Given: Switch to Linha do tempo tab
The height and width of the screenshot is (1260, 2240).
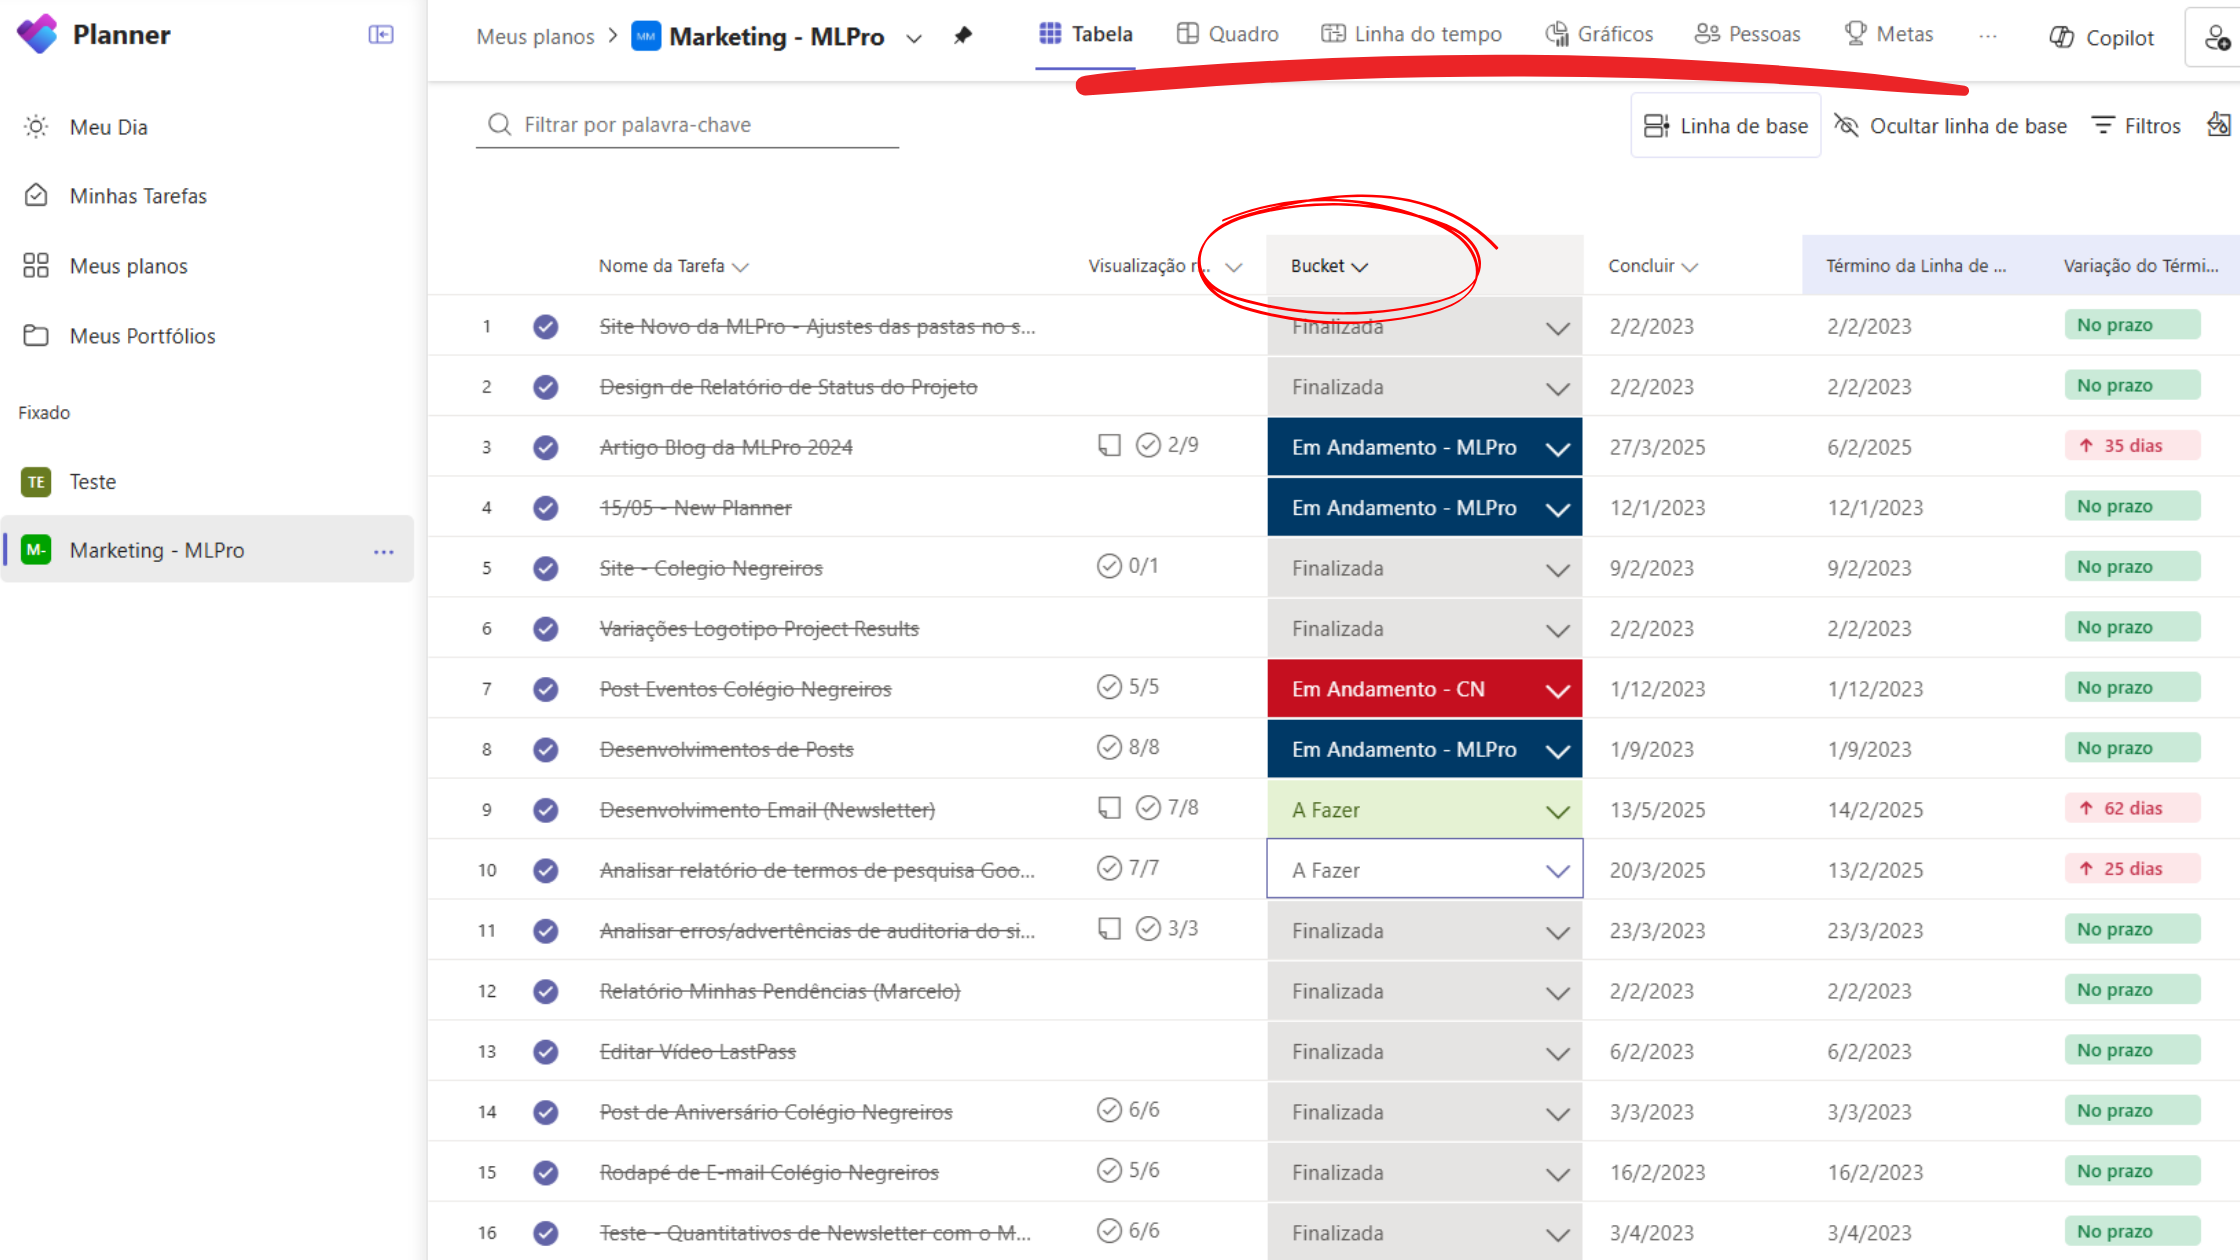Looking at the screenshot, I should (1411, 34).
